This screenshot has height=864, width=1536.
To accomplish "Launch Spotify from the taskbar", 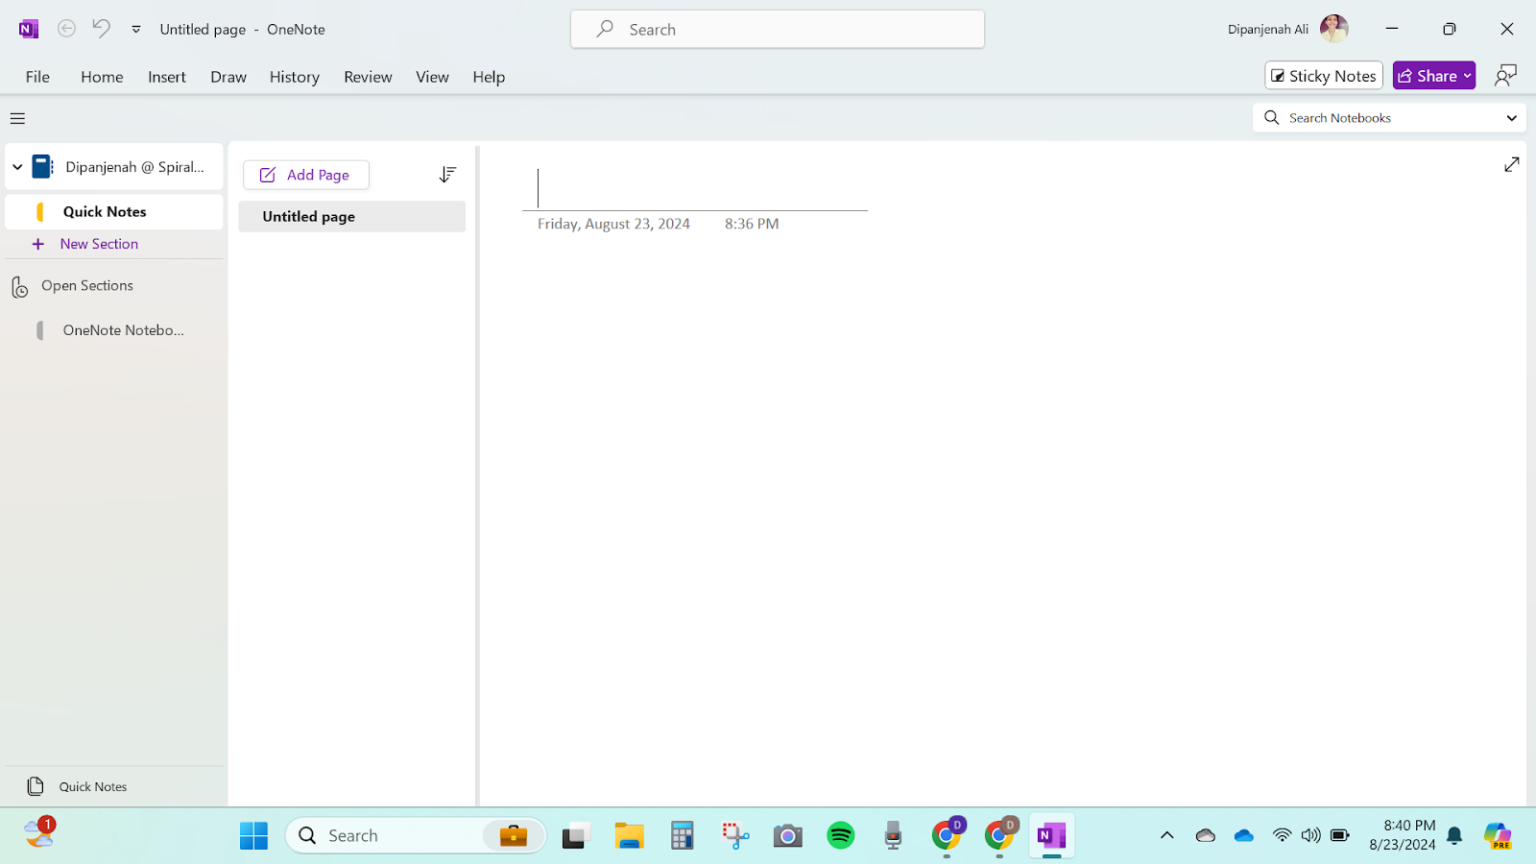I will 841,835.
